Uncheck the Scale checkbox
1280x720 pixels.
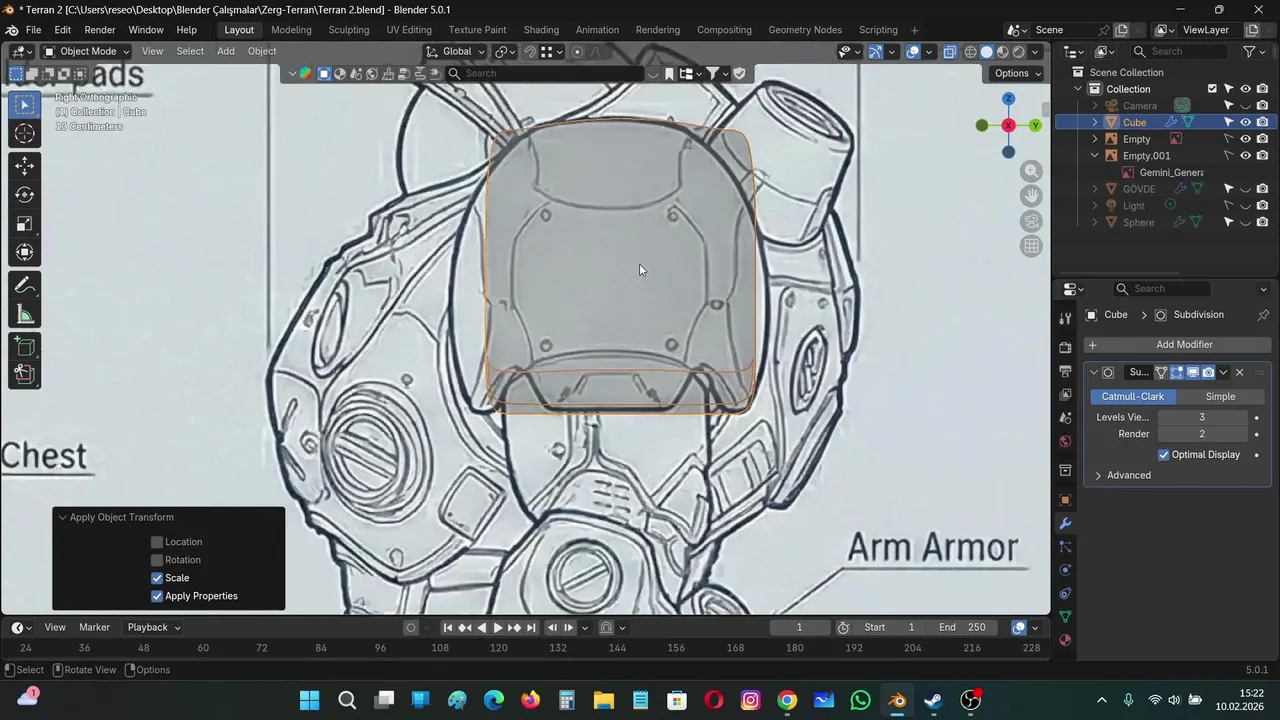click(x=157, y=578)
